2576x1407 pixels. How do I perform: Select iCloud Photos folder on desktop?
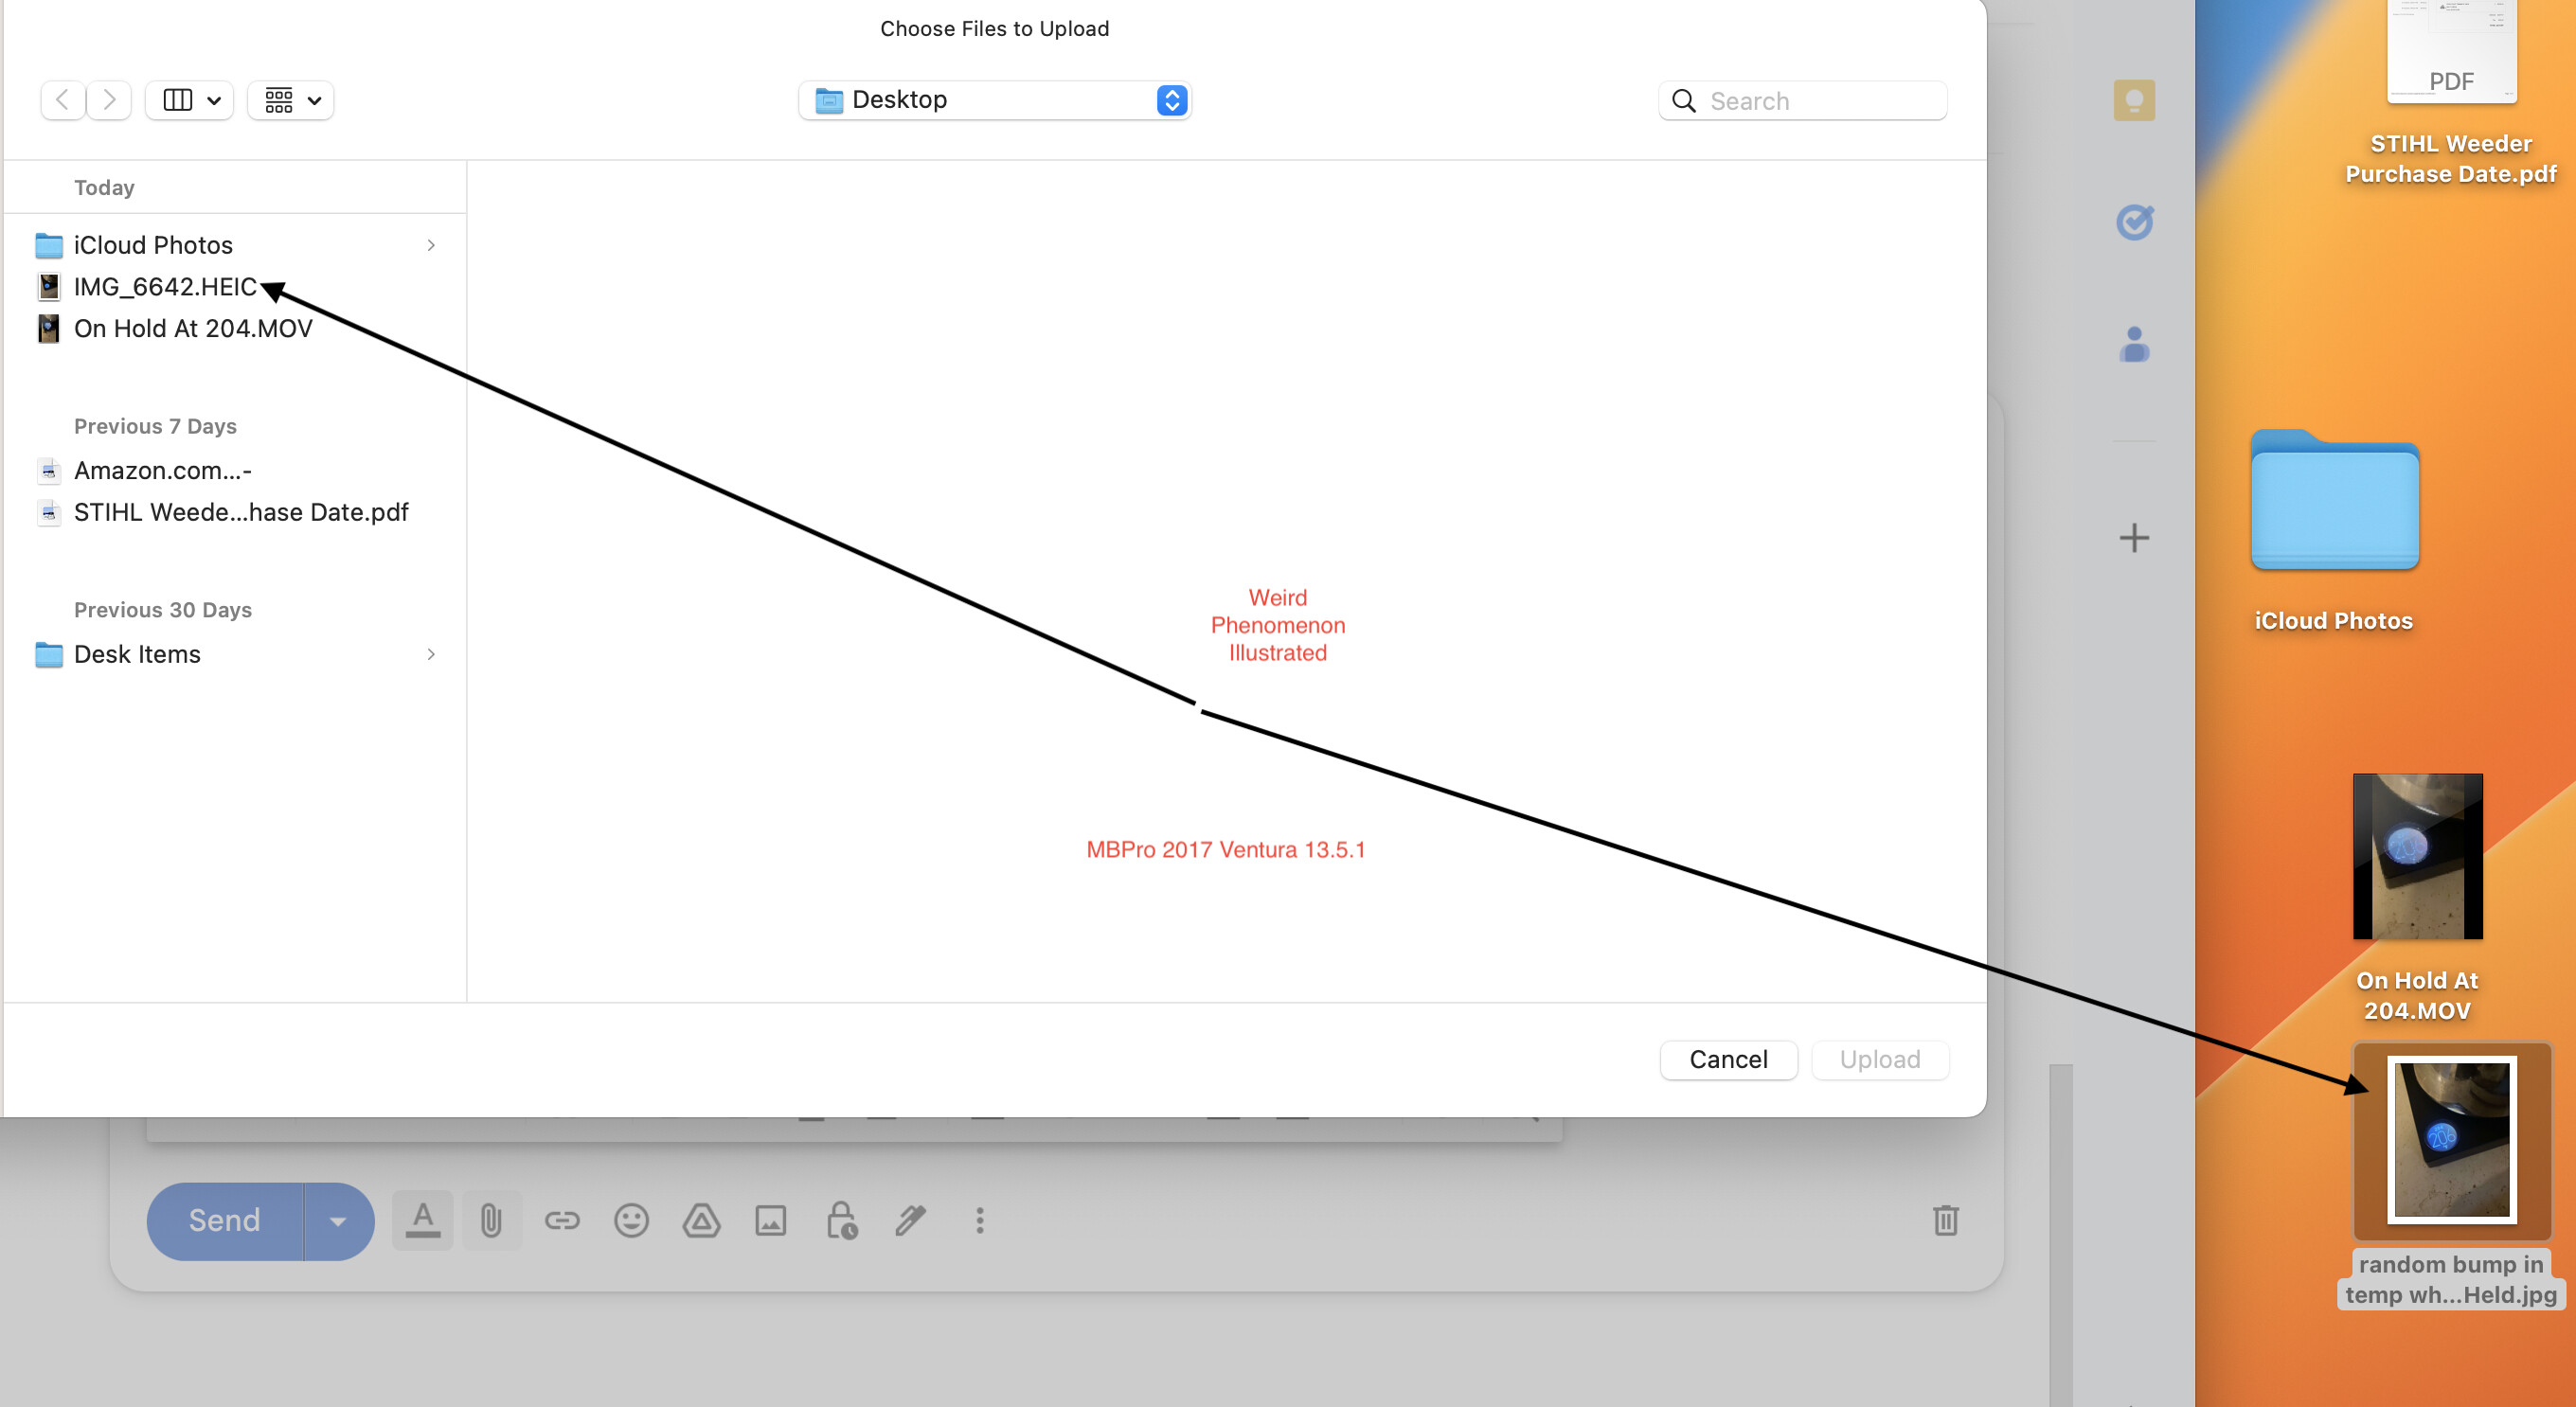2334,530
